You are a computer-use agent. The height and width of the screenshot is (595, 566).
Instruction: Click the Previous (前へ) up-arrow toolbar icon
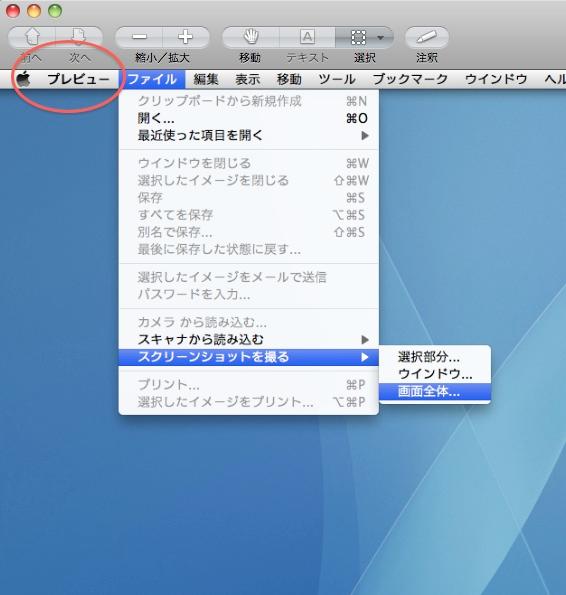point(32,37)
